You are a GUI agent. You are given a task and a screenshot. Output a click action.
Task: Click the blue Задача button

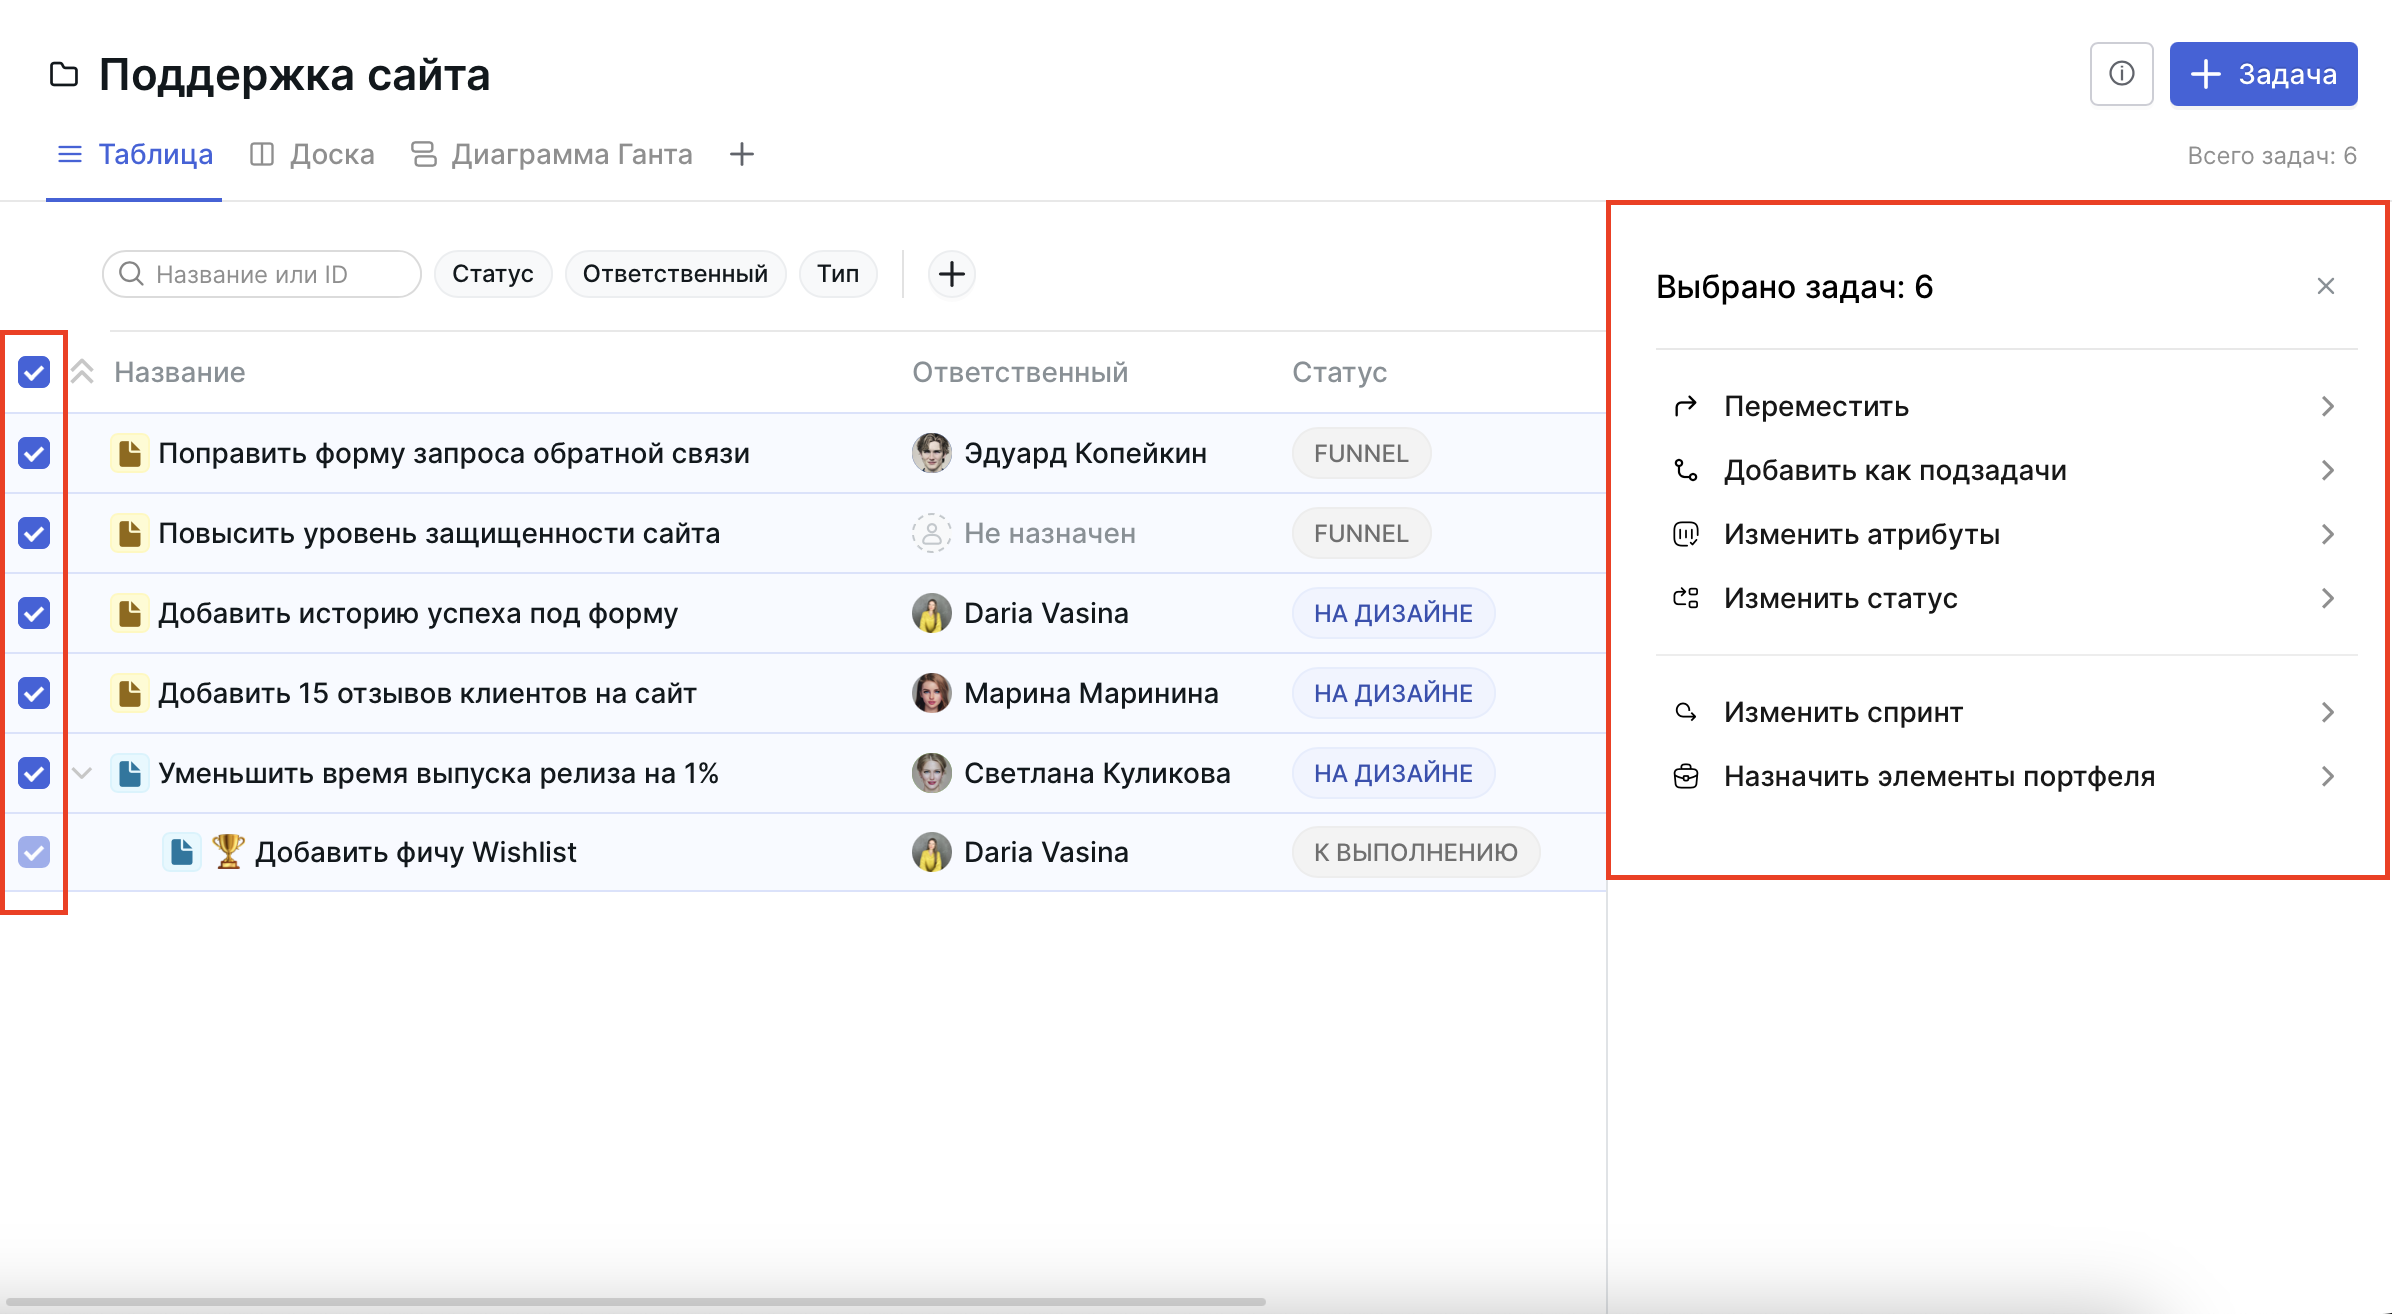(x=2262, y=74)
